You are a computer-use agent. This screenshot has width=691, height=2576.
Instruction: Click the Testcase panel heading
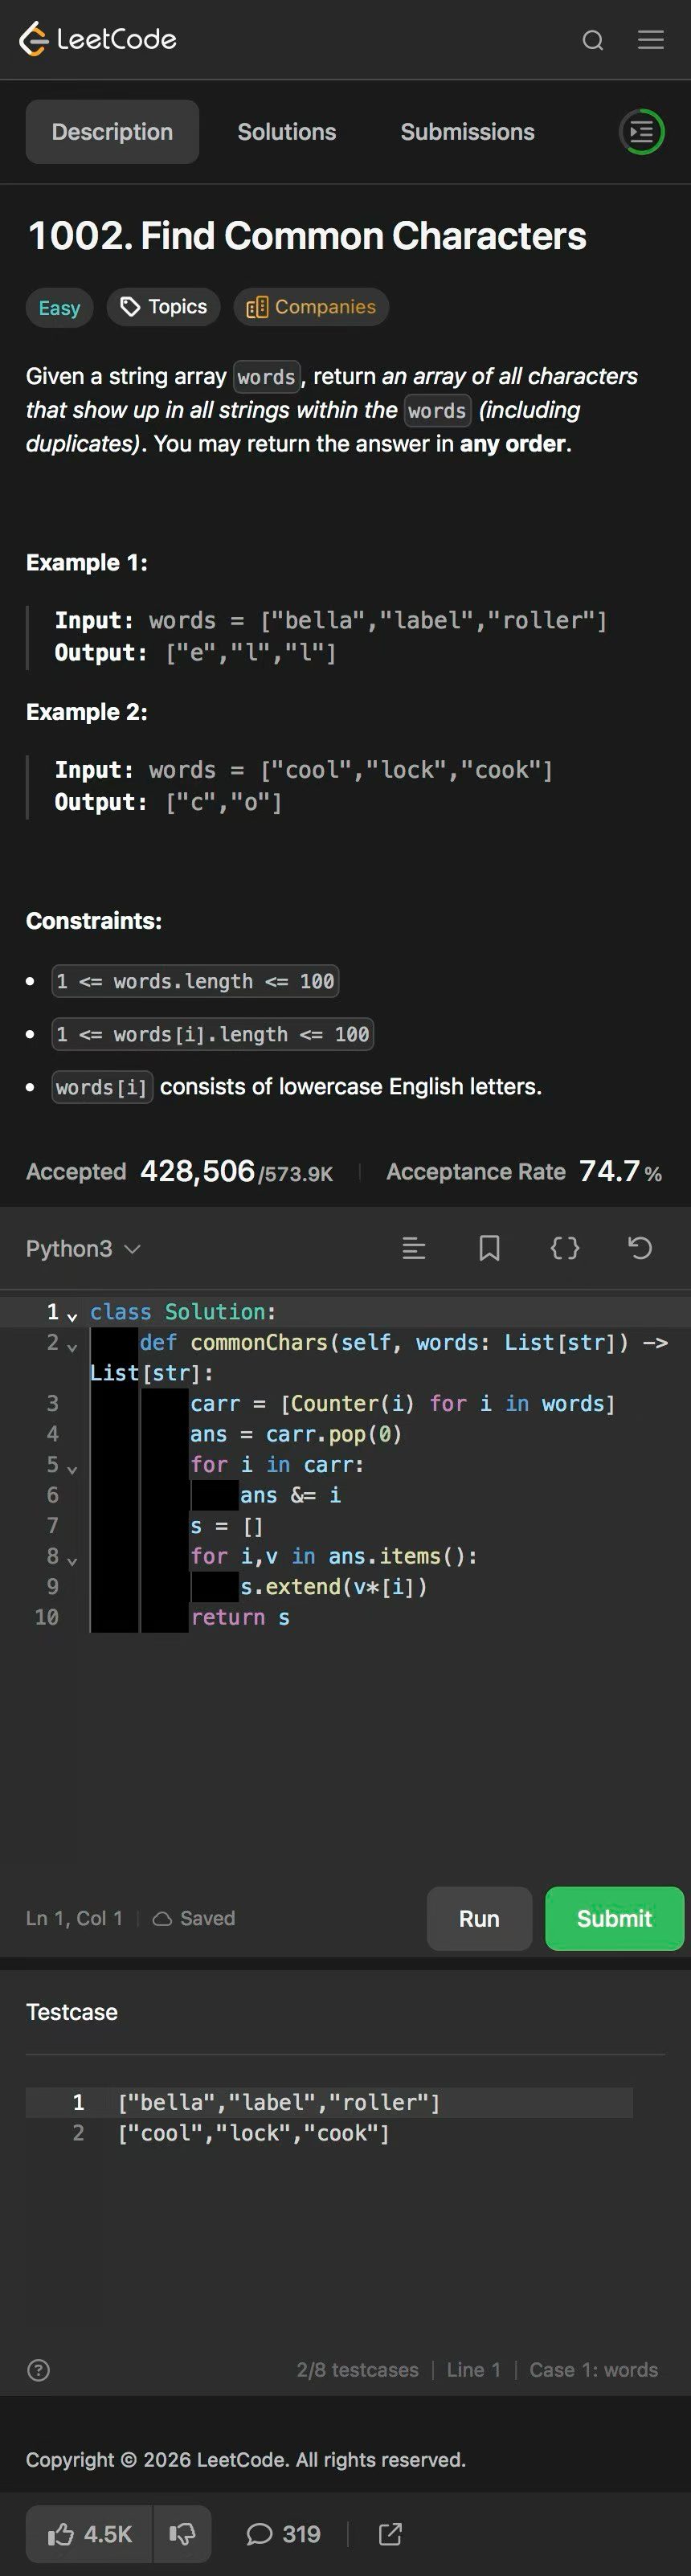pyautogui.click(x=72, y=2012)
